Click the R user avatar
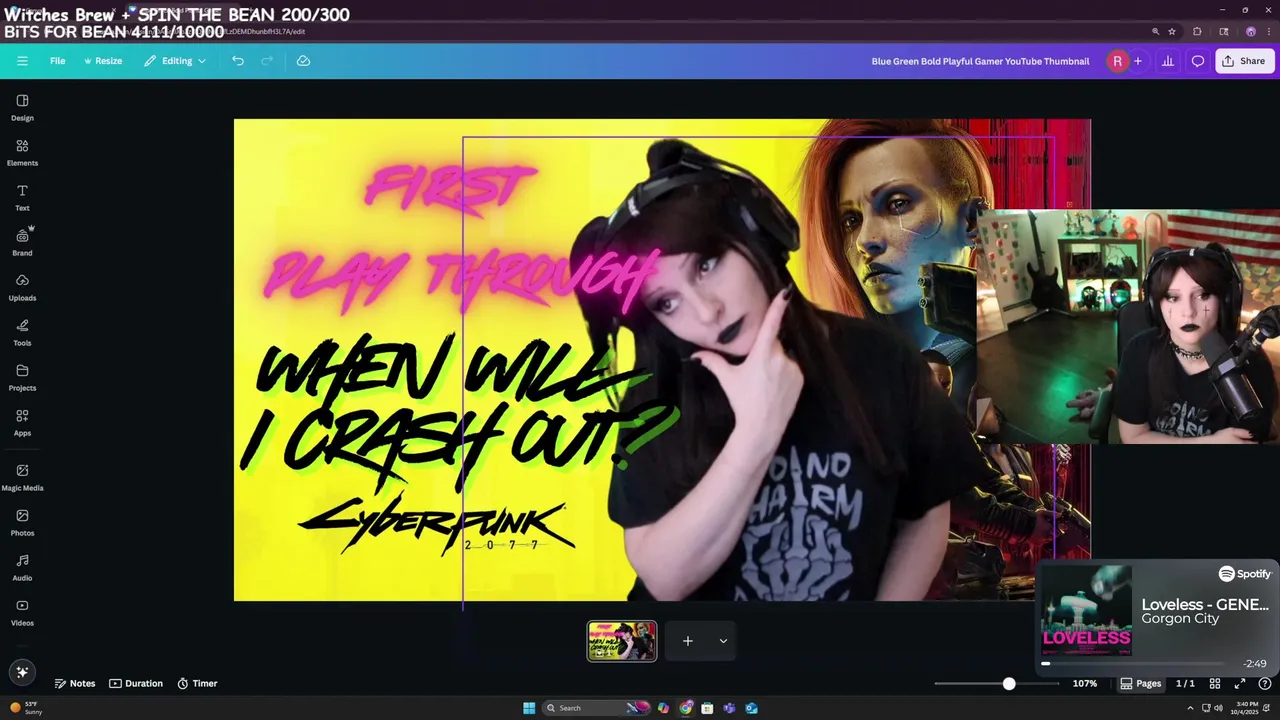Image resolution: width=1280 pixels, height=720 pixels. pos(1117,61)
